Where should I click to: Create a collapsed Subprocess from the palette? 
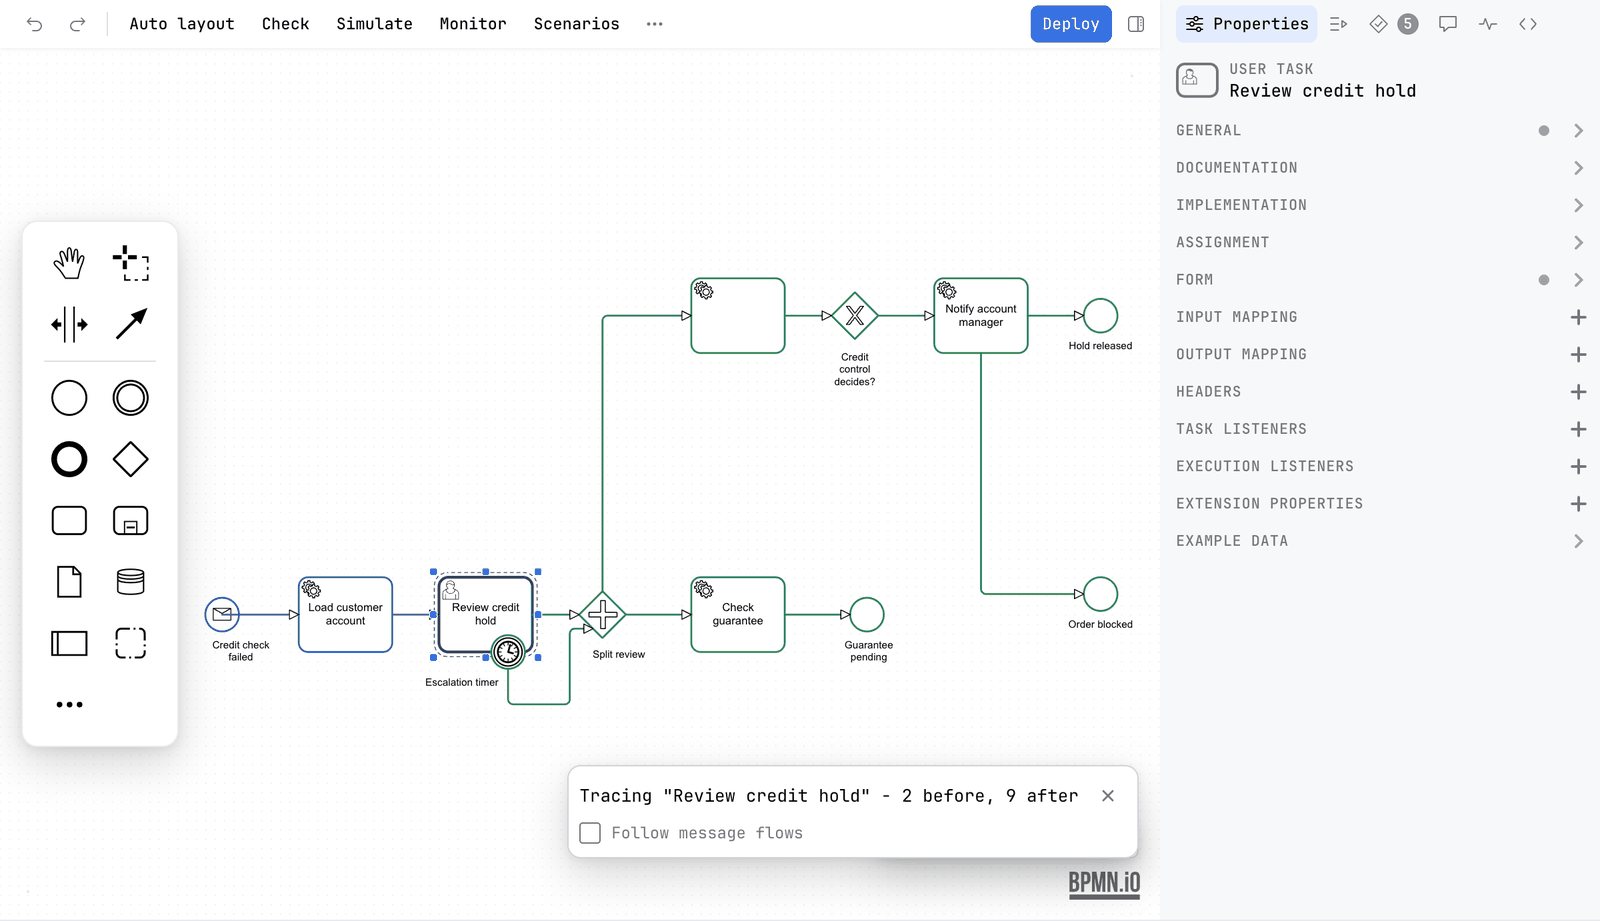tap(131, 521)
